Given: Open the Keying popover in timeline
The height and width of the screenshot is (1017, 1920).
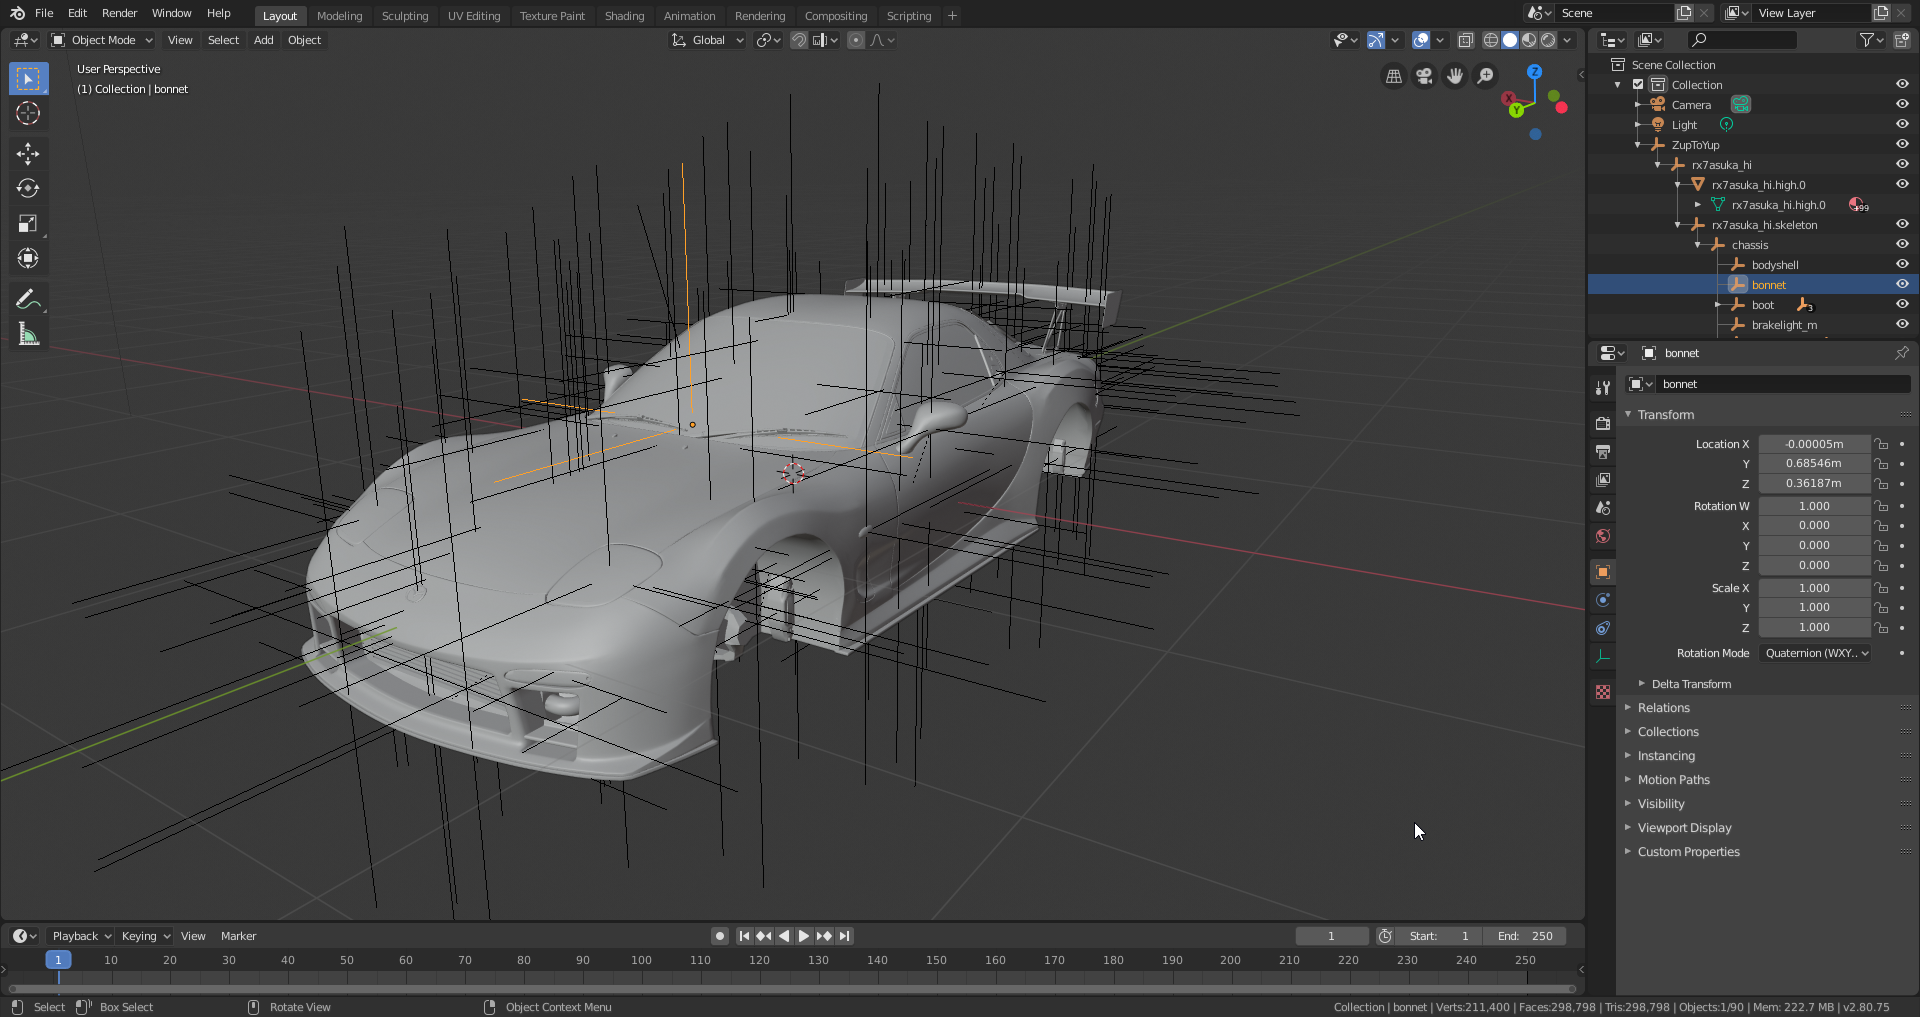Looking at the screenshot, I should [145, 936].
